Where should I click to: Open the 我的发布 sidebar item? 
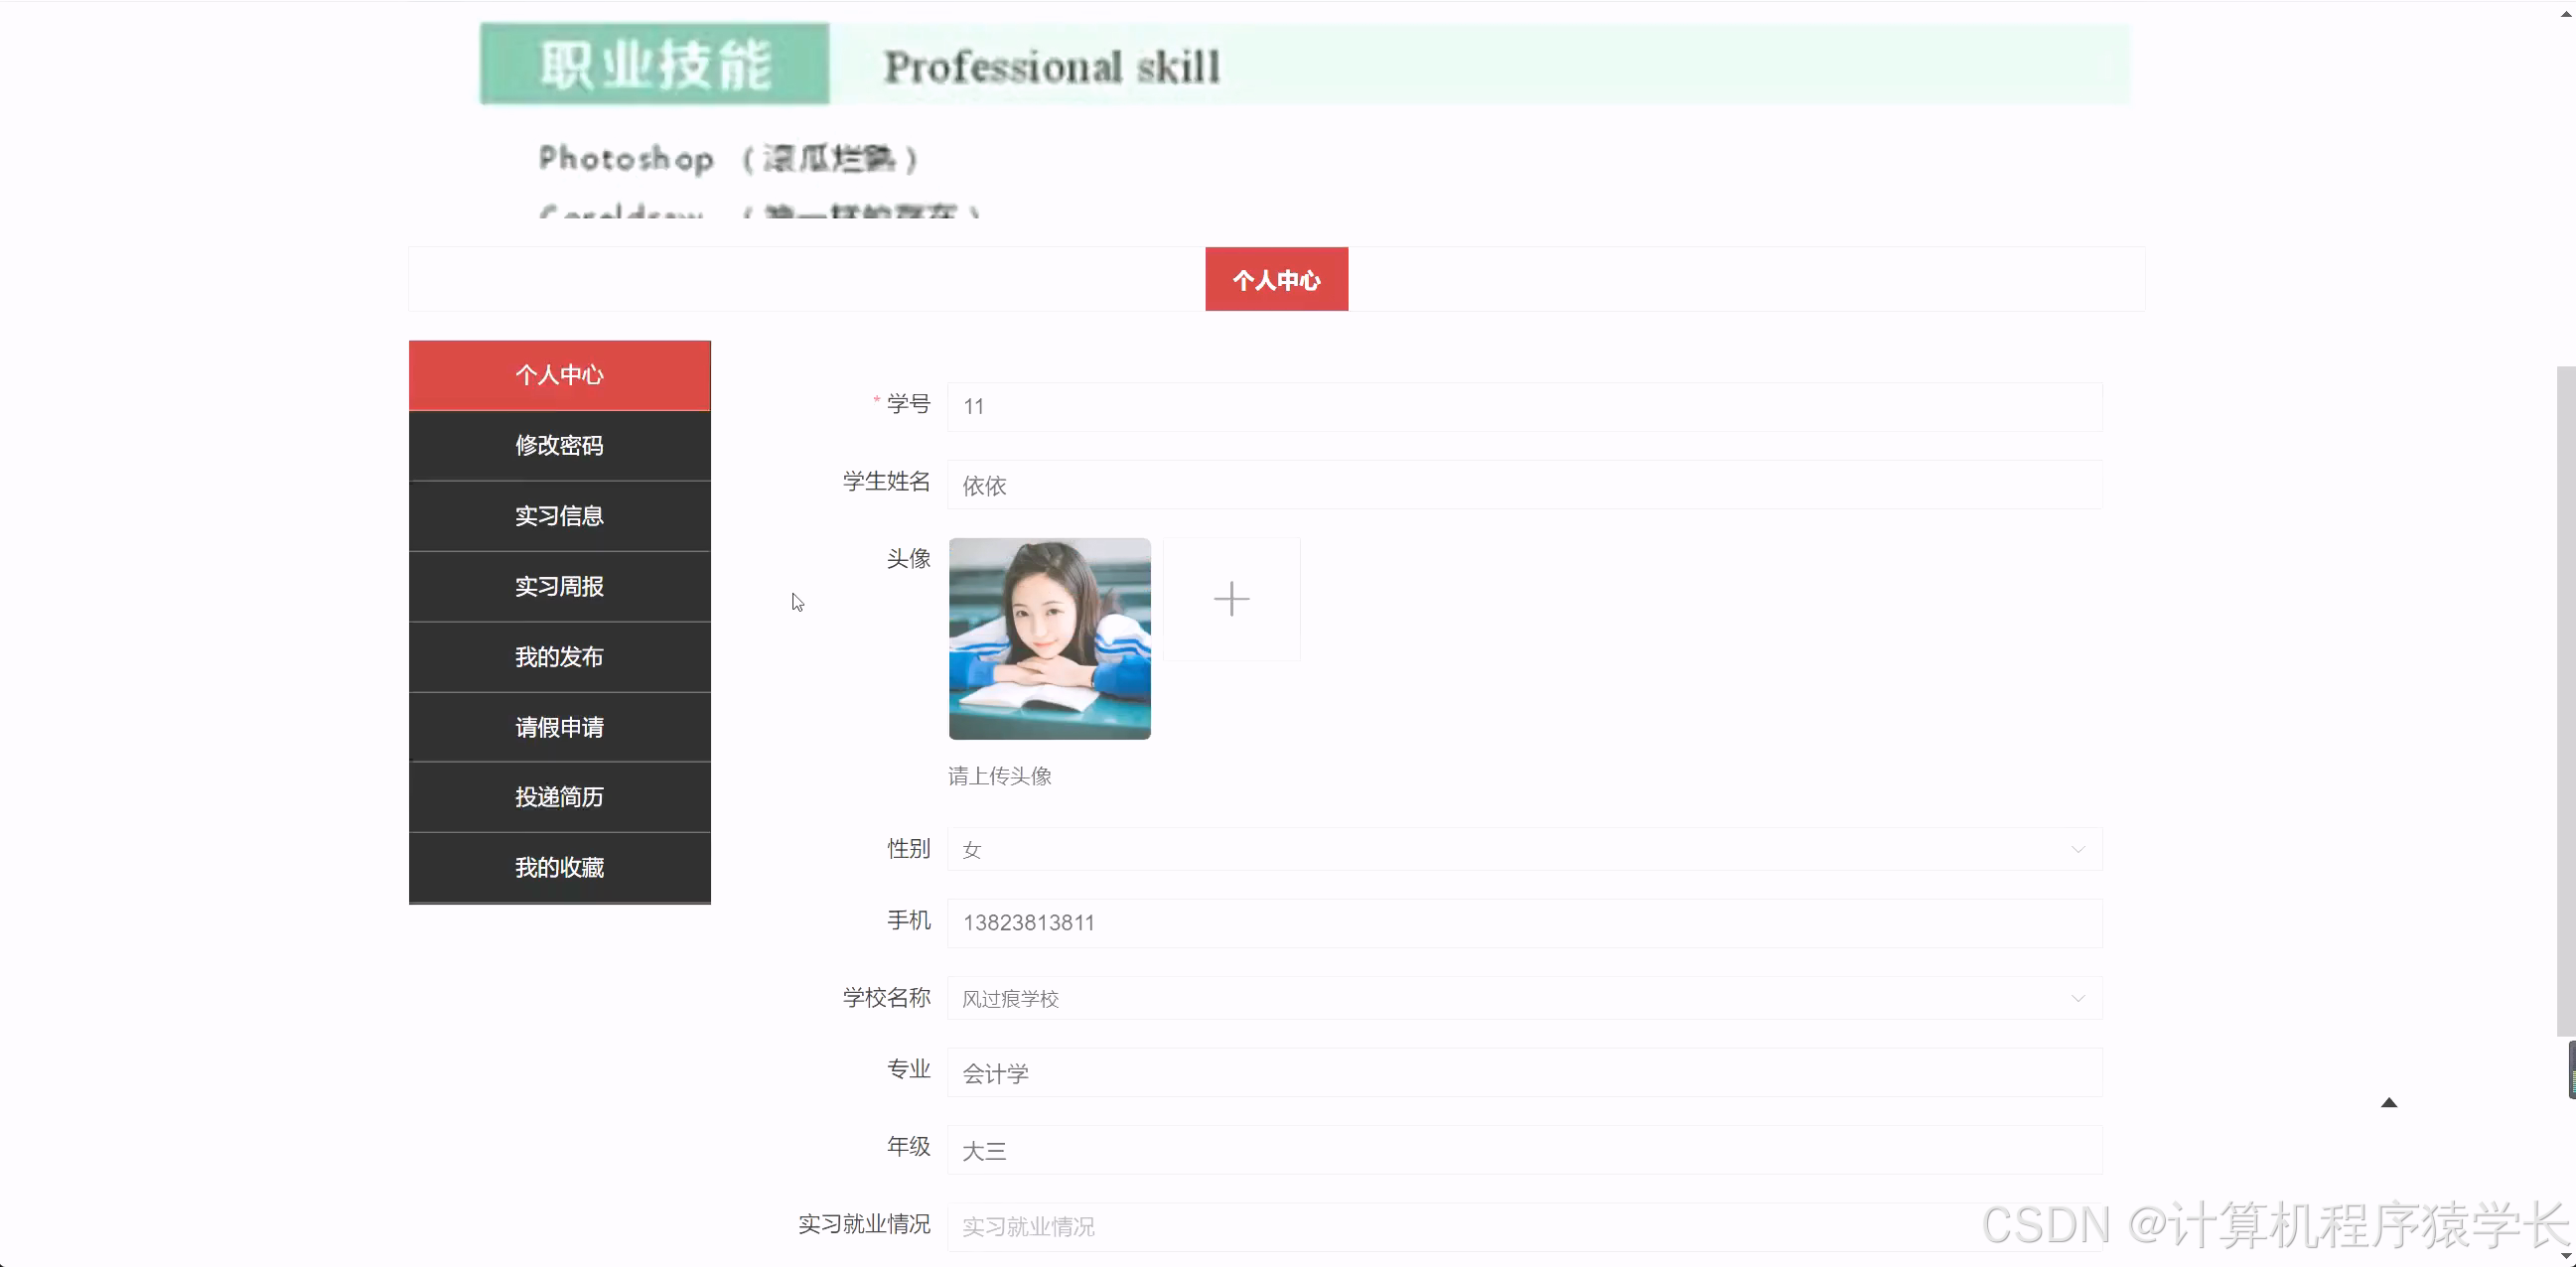point(559,656)
